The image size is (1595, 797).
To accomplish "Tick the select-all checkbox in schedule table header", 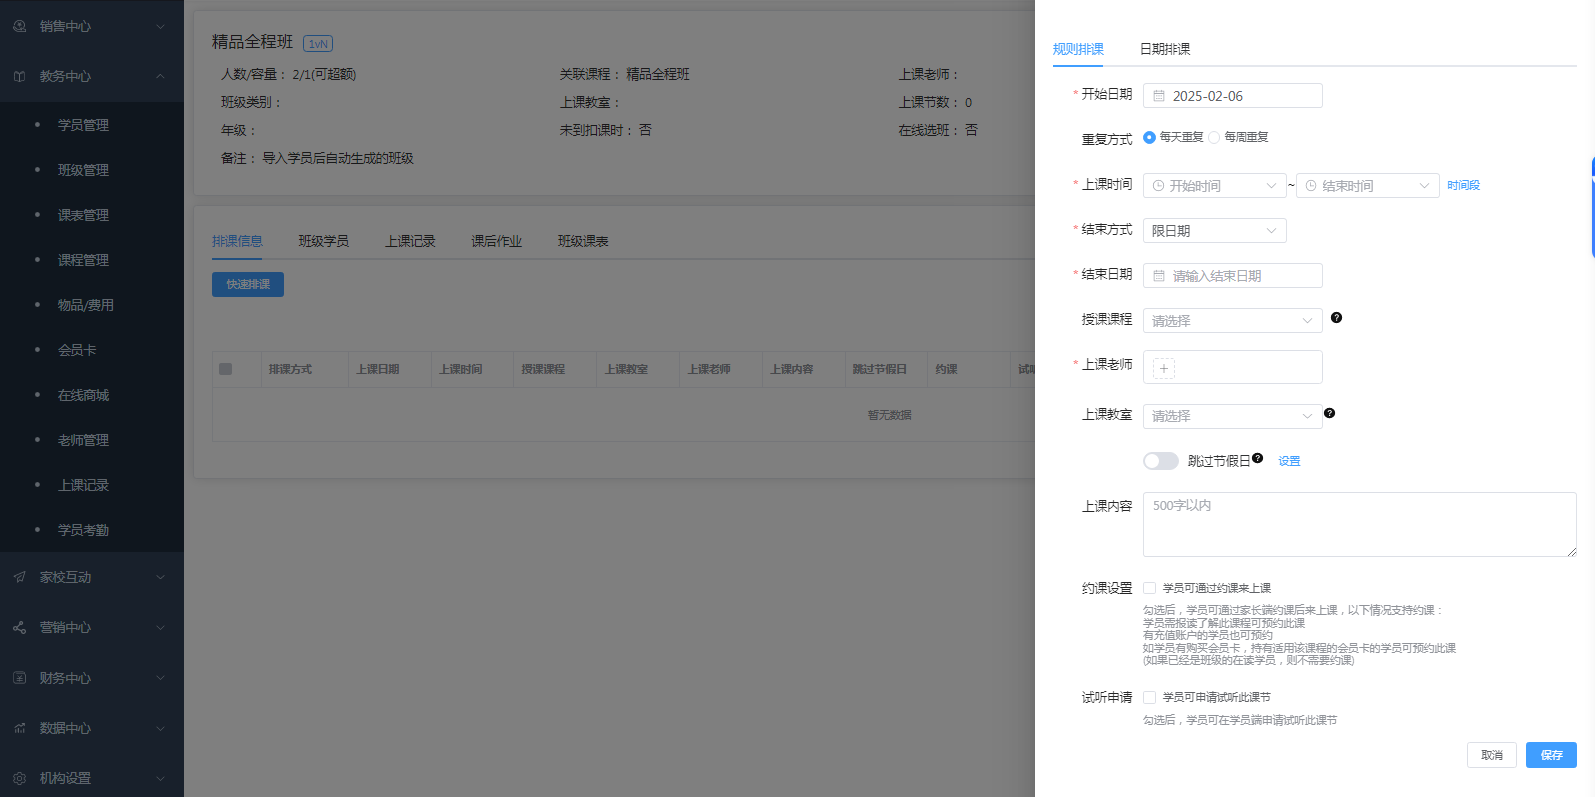I will tap(226, 369).
